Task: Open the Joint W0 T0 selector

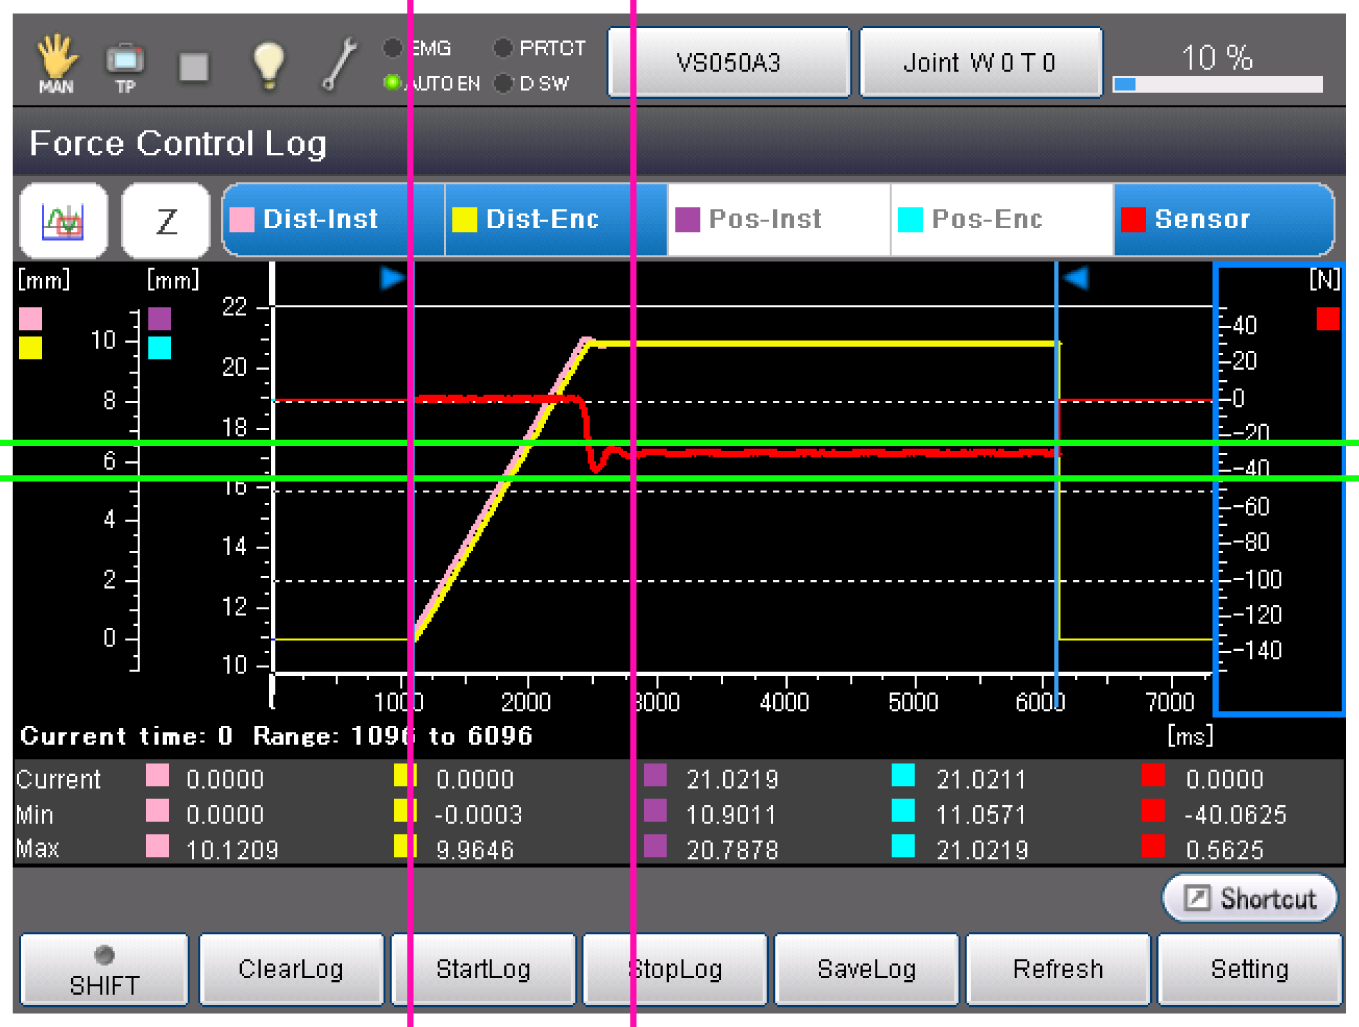Action: pos(980,63)
